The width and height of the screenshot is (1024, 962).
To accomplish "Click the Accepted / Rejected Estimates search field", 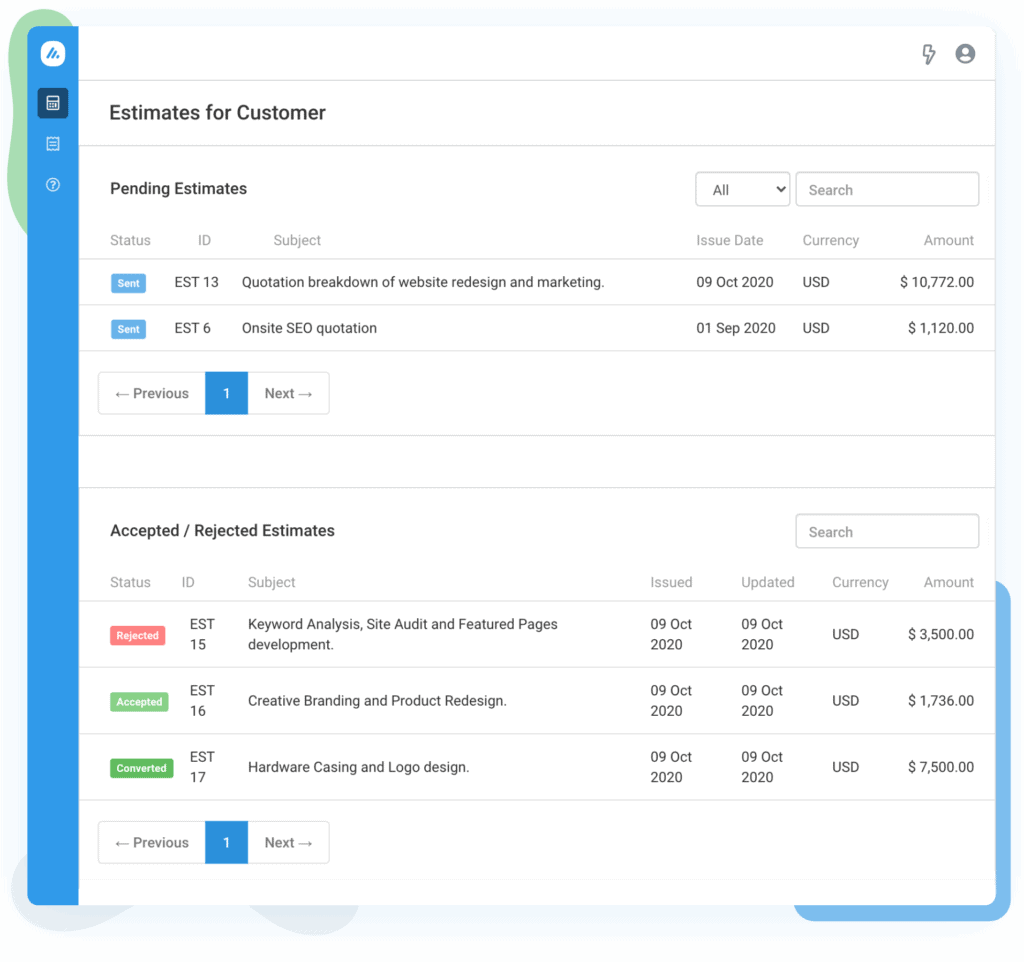I will [887, 532].
